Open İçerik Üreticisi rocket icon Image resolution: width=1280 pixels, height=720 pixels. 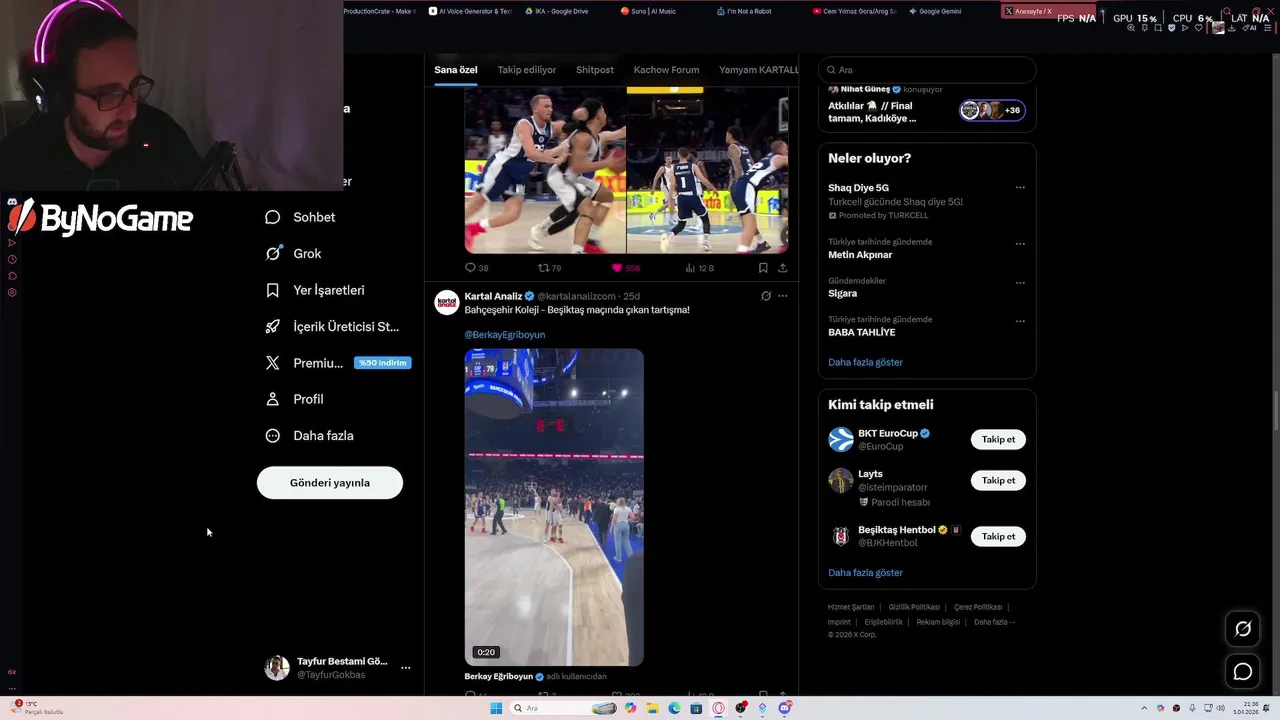tap(272, 326)
